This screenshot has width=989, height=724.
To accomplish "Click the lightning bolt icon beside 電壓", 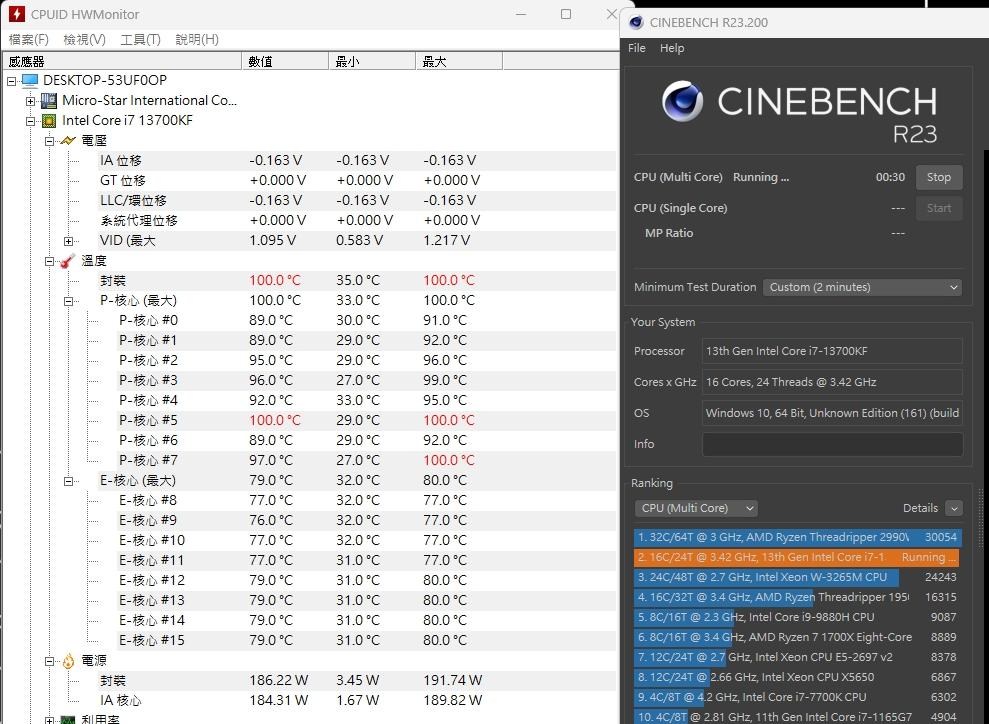I will 70,140.
